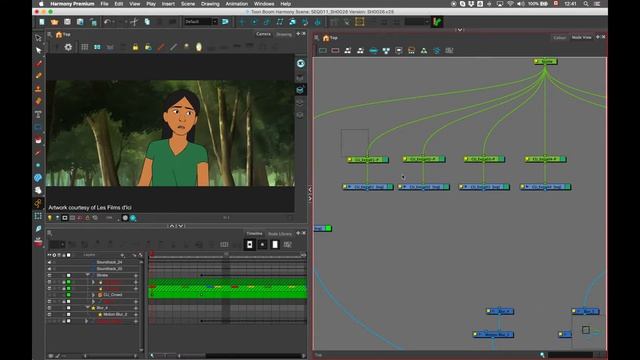The image size is (640, 360).
Task: Open the Top toolbar collapse chevron
Action: pos(460,30)
